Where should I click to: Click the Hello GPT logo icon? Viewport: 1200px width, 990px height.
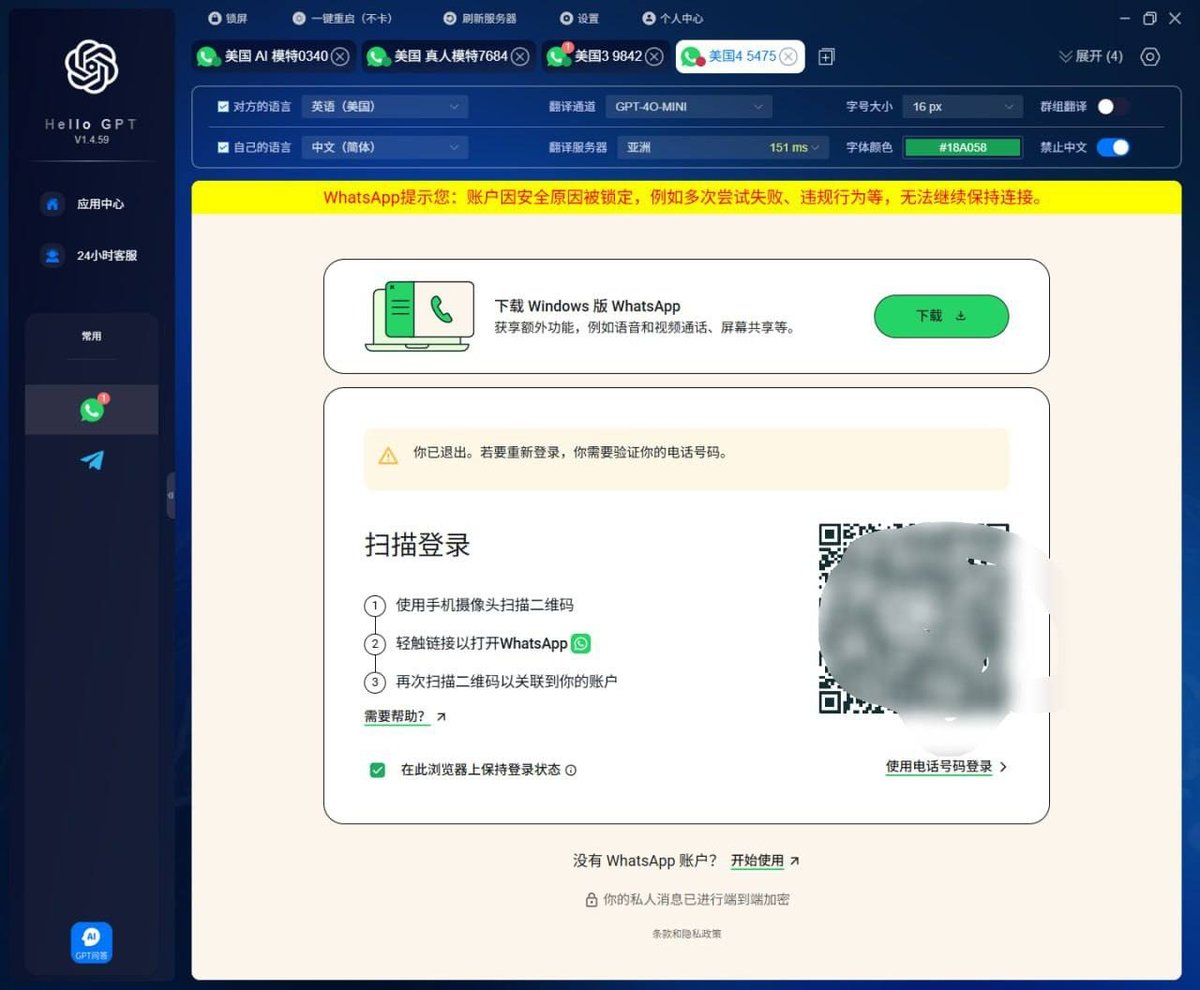click(x=91, y=67)
